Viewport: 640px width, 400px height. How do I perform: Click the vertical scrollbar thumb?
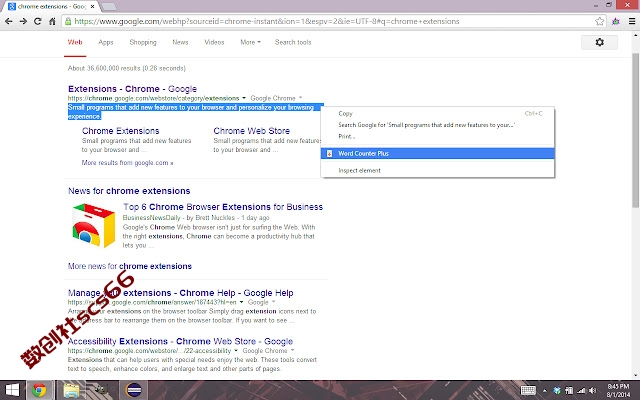(x=636, y=131)
